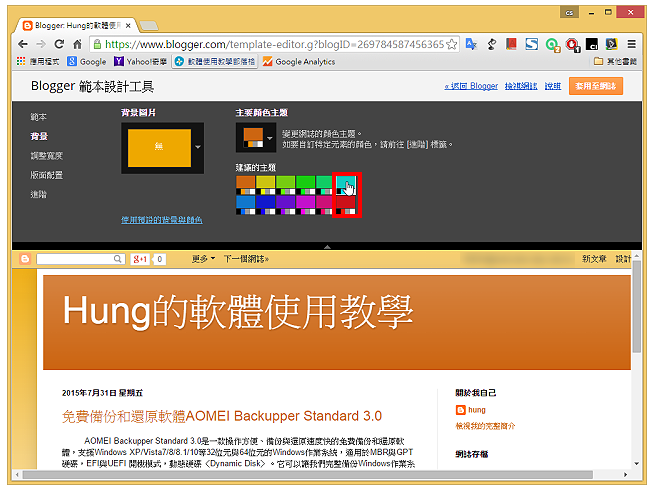Open the Yahoo bookmark
This screenshot has height=489, width=649.
pyautogui.click(x=141, y=61)
